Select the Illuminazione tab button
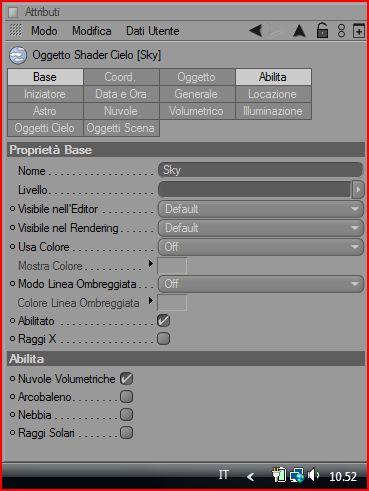Viewport: 369px width, 491px height. [273, 111]
